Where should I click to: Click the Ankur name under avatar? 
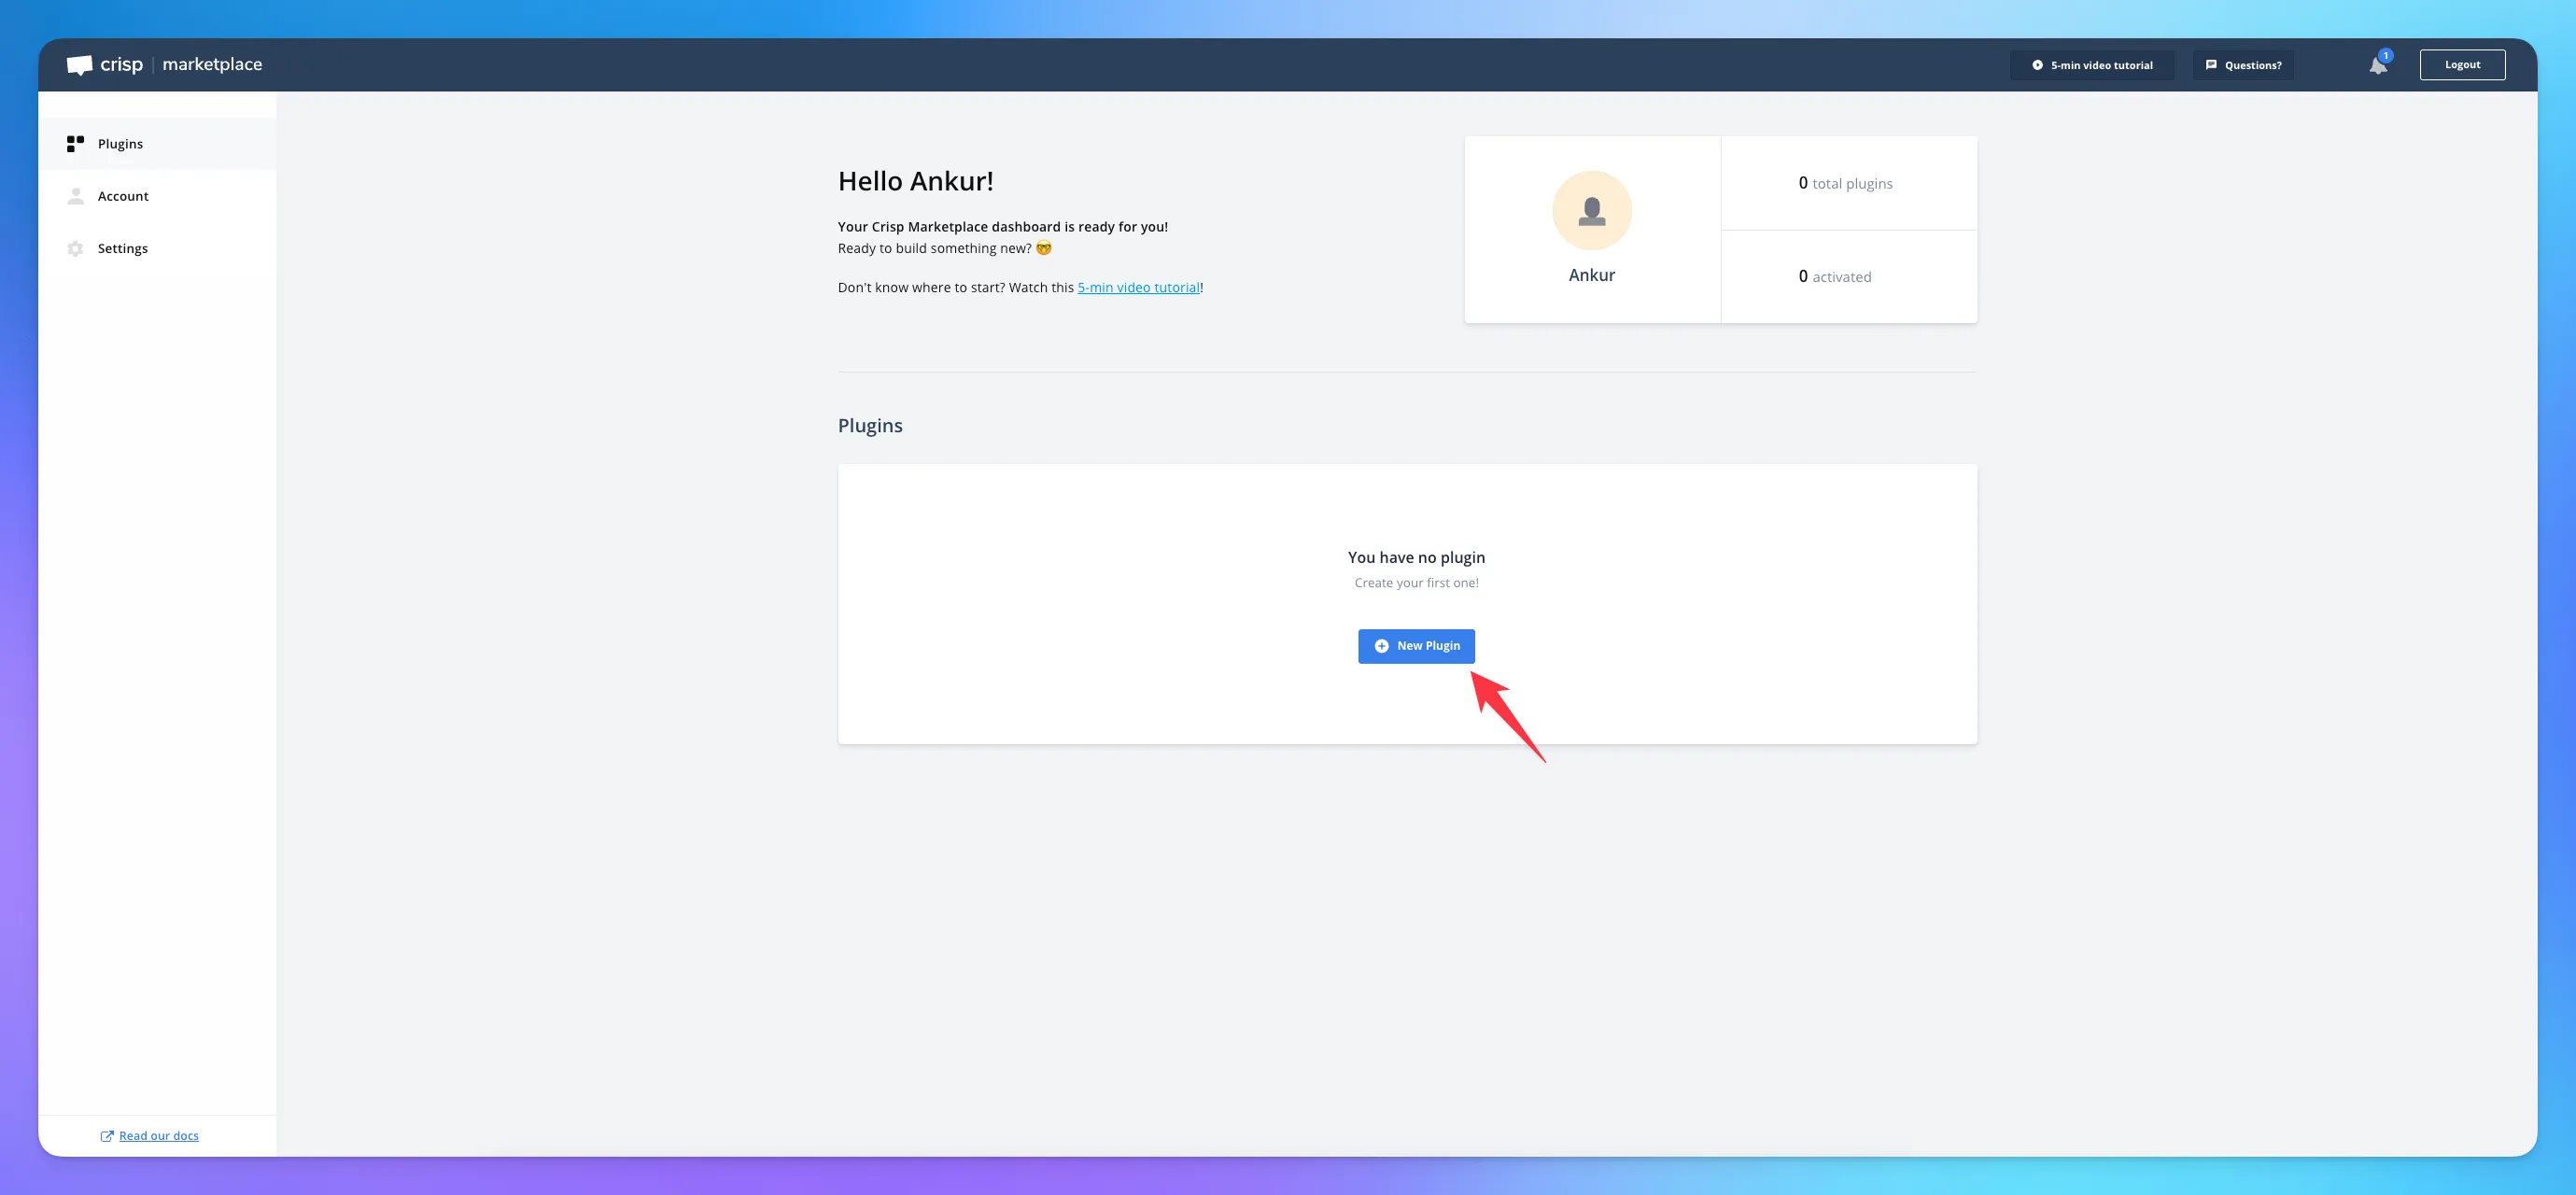coord(1592,275)
